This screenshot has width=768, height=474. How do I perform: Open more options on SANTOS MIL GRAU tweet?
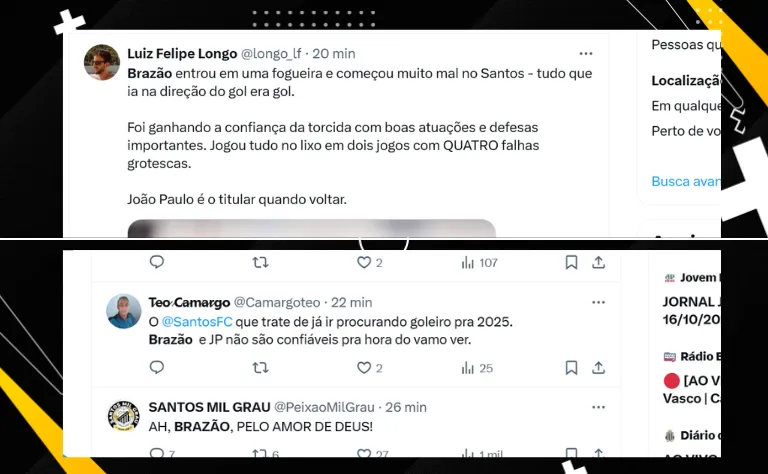(599, 407)
